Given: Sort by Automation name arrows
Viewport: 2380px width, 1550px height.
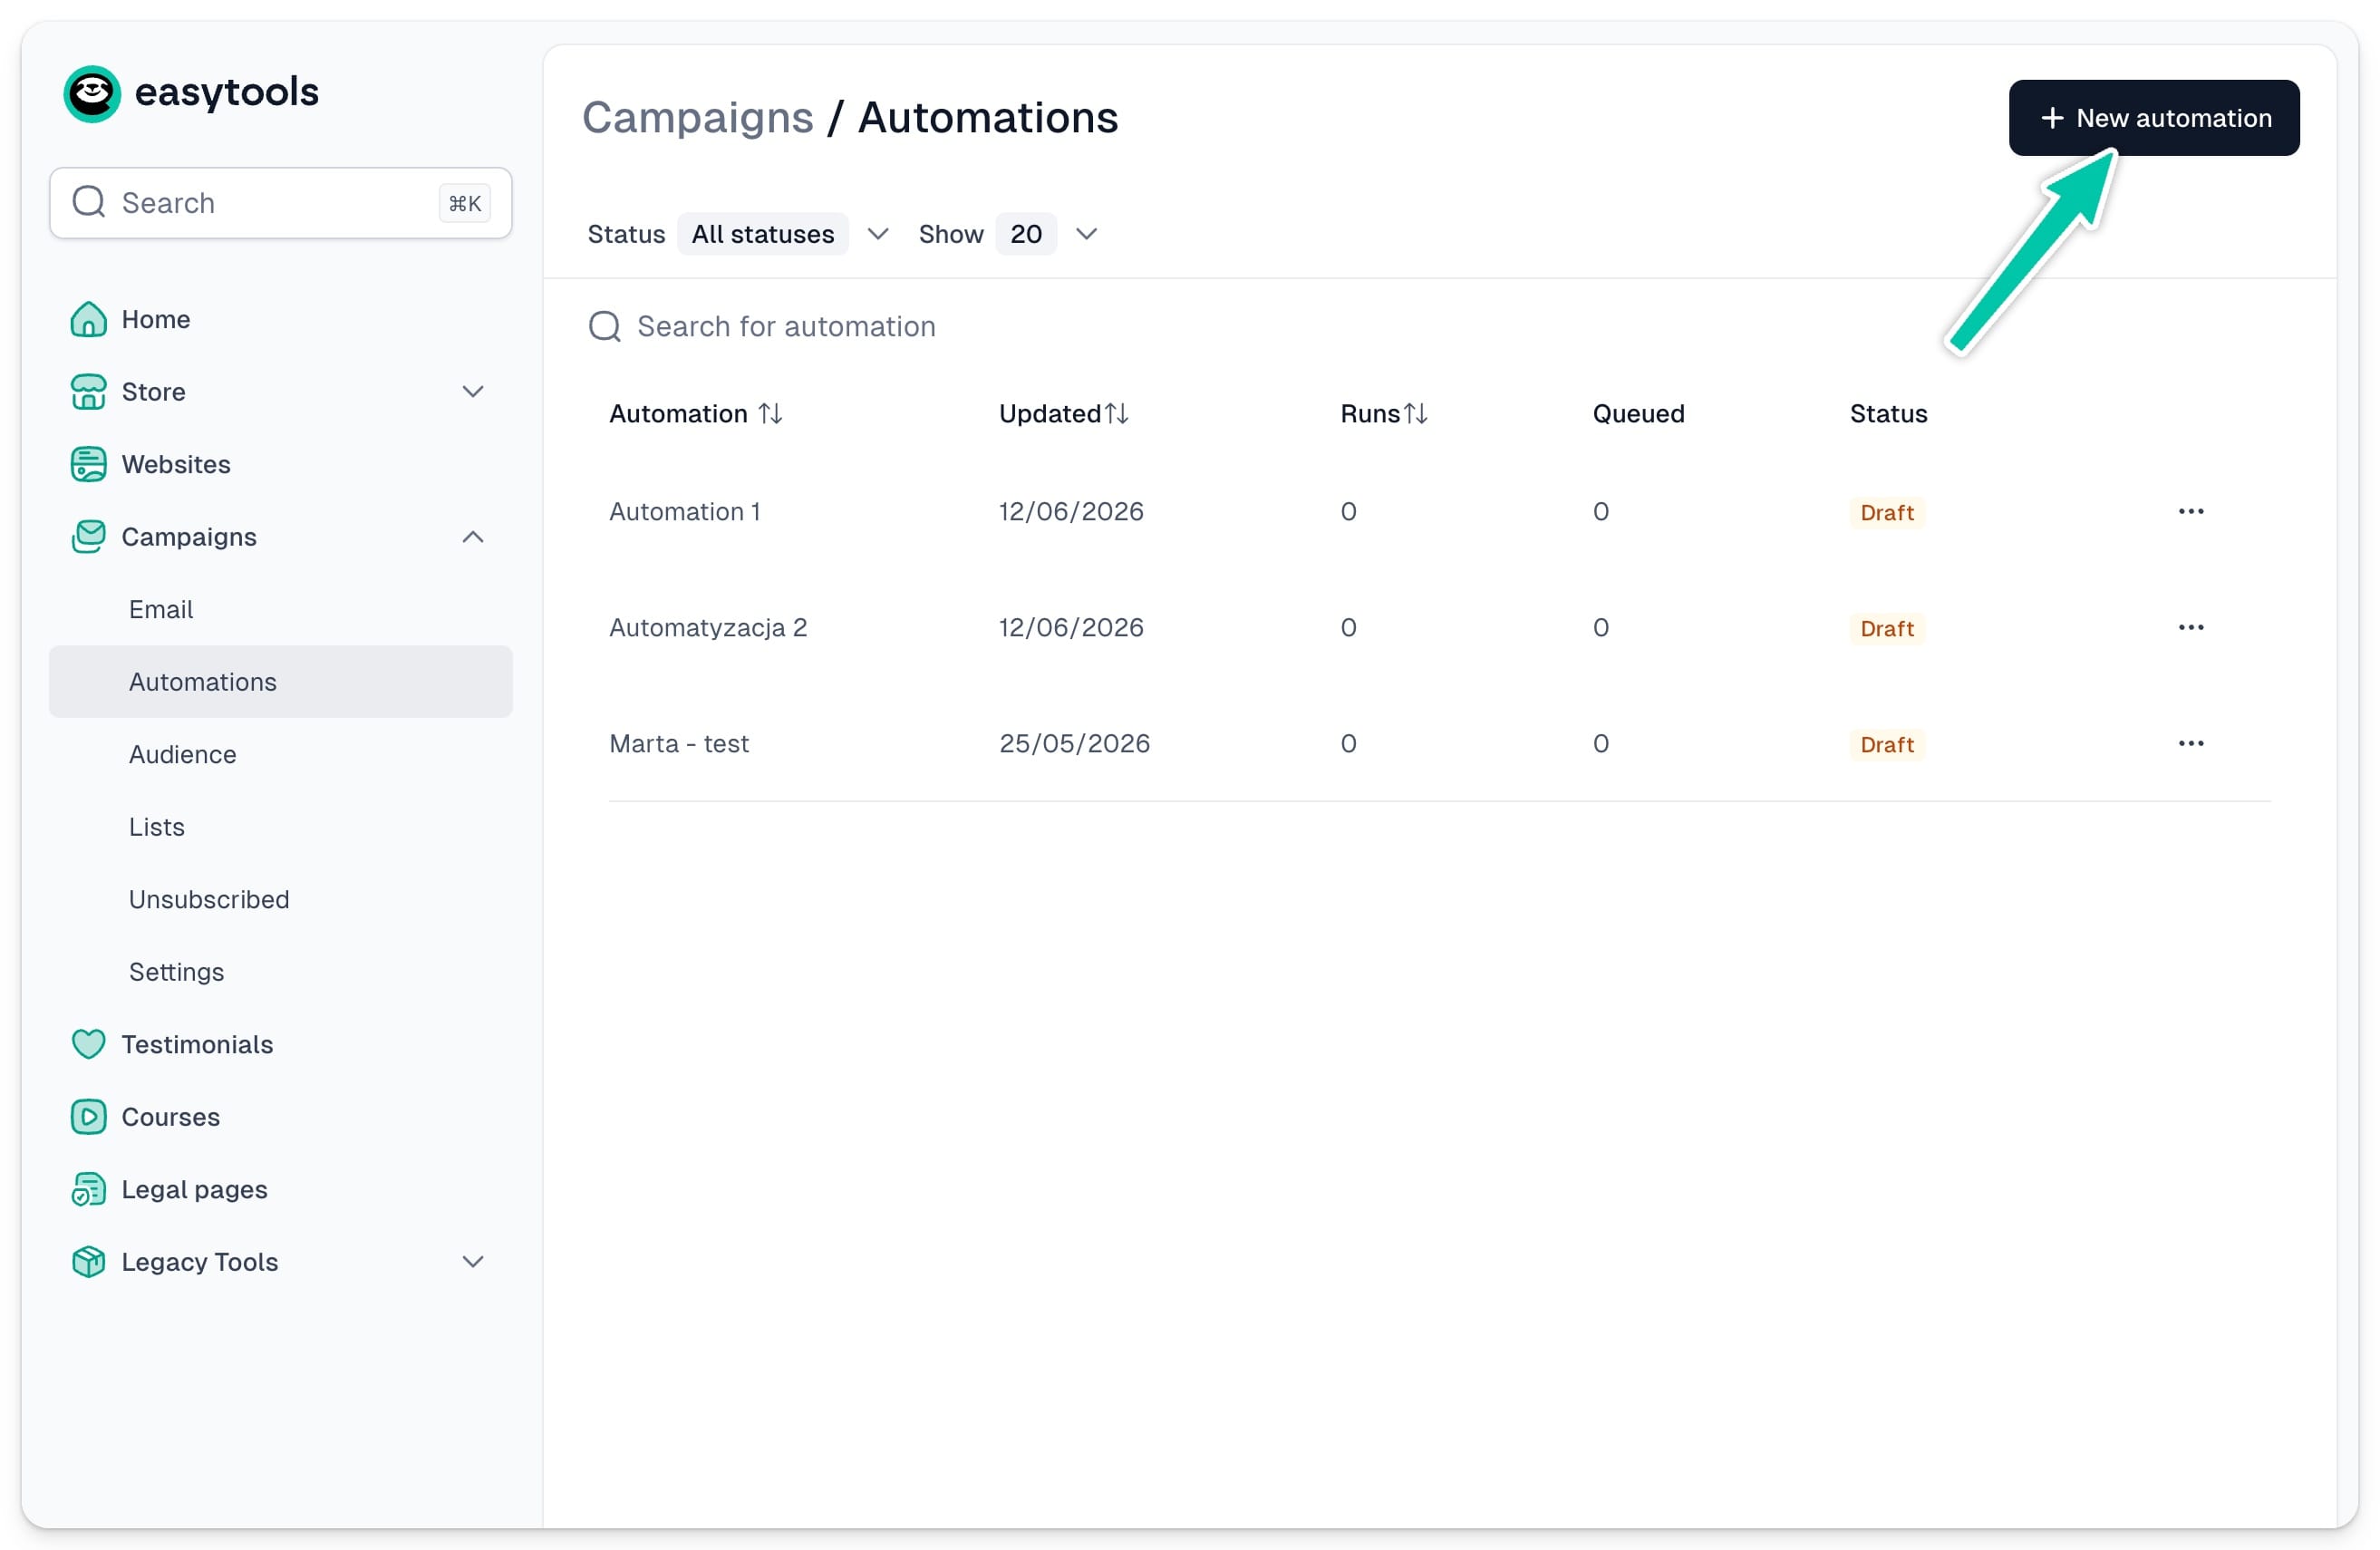Looking at the screenshot, I should (x=770, y=414).
